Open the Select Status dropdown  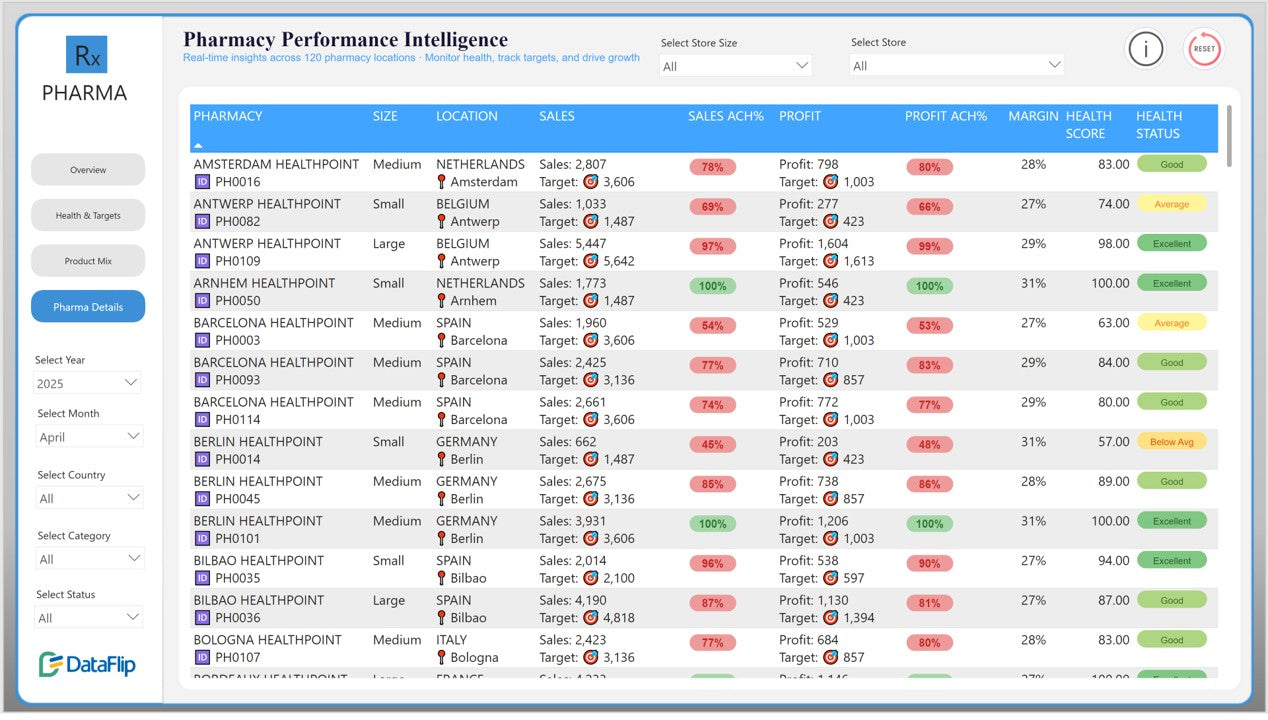[x=89, y=618]
